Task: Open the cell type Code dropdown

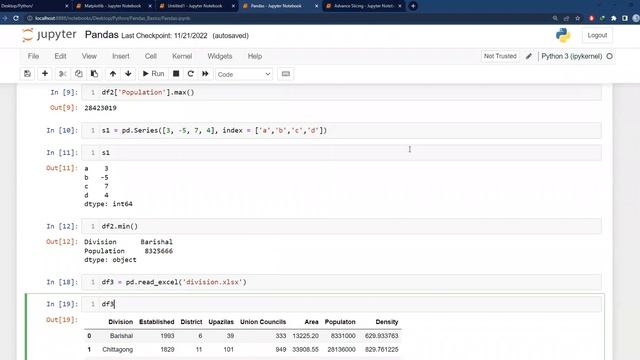Action: [244, 74]
